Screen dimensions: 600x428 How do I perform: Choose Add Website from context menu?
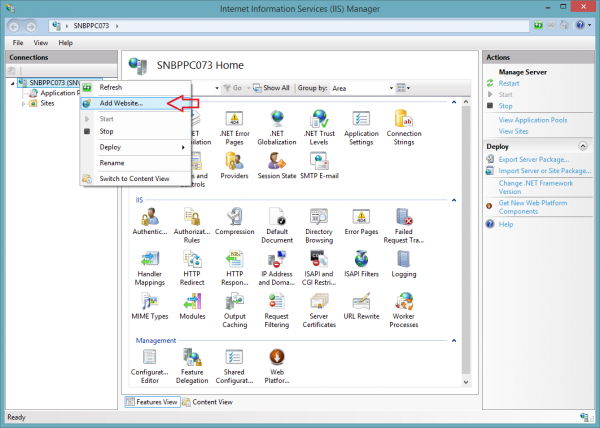click(135, 103)
